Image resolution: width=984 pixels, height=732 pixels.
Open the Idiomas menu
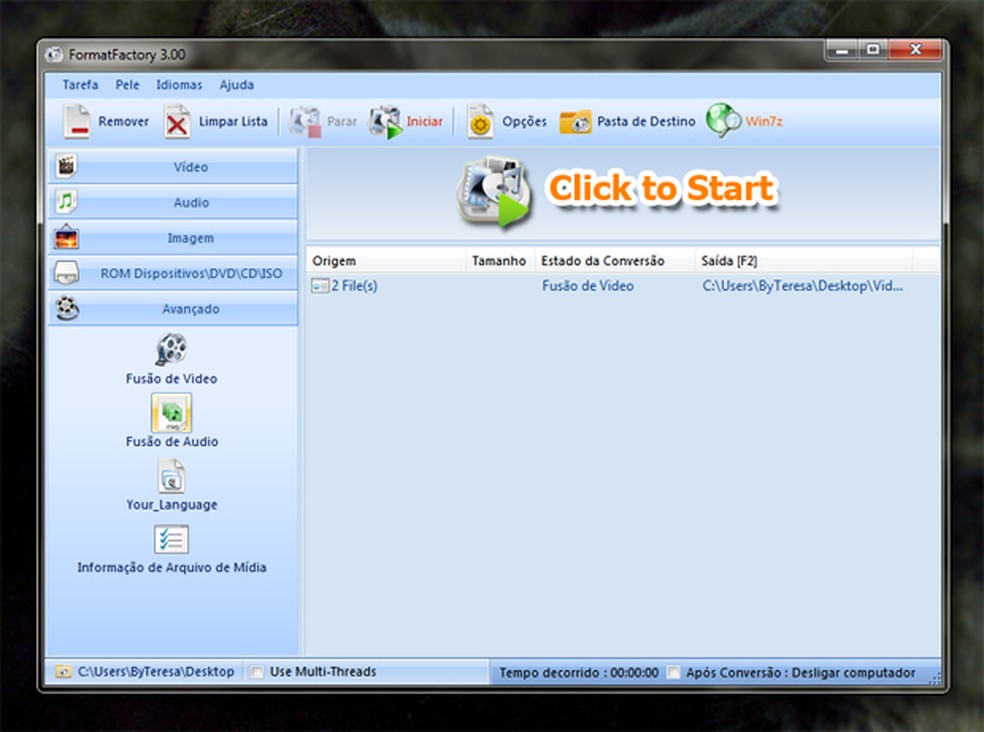click(179, 85)
